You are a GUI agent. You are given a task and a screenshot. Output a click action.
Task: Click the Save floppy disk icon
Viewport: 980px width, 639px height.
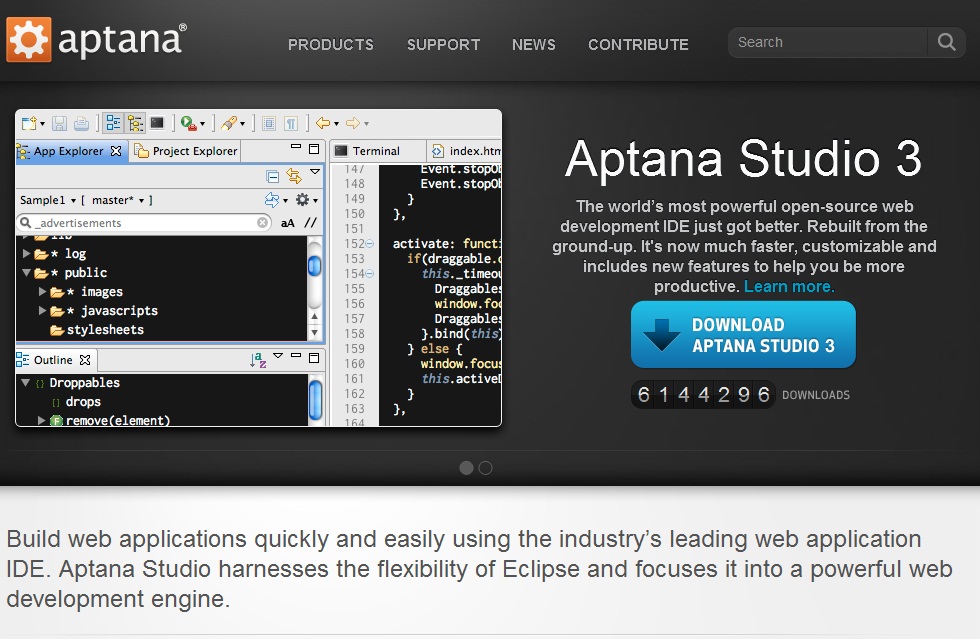click(x=59, y=123)
